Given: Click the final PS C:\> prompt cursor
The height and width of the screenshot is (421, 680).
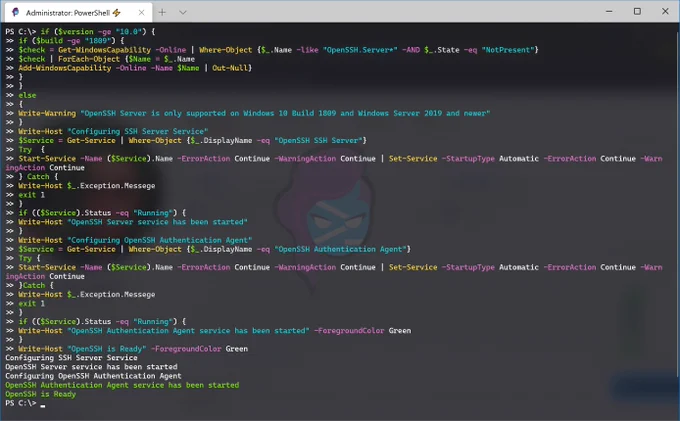Looking at the screenshot, I should tap(42, 404).
